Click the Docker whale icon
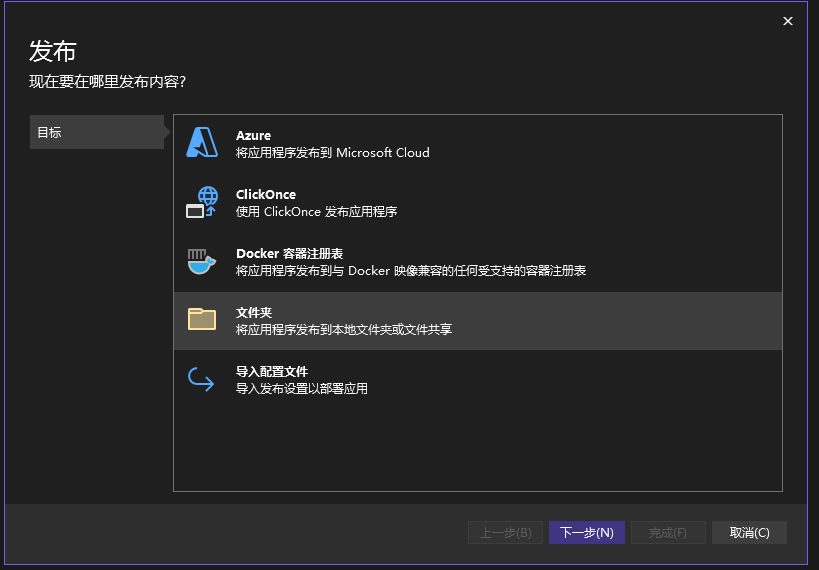The image size is (819, 570). [202, 261]
